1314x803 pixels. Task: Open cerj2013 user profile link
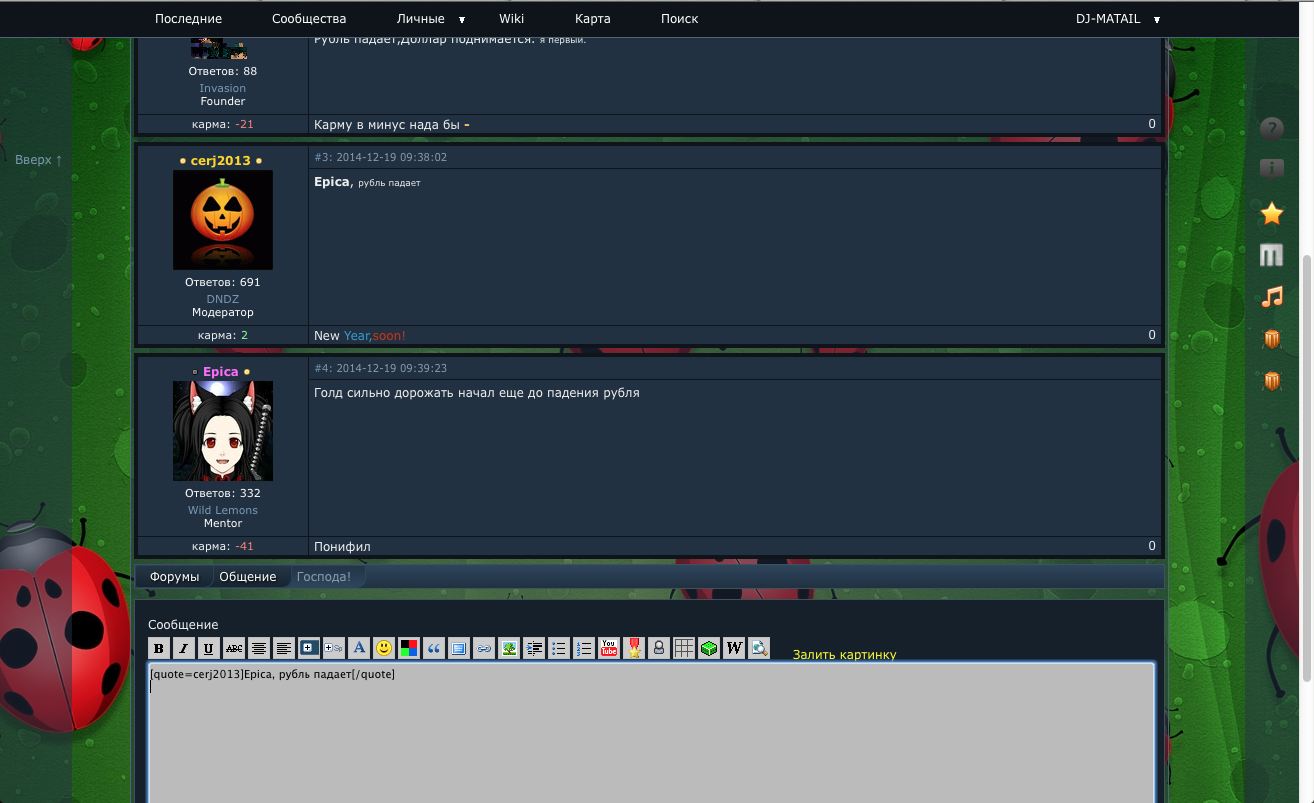[x=221, y=161]
